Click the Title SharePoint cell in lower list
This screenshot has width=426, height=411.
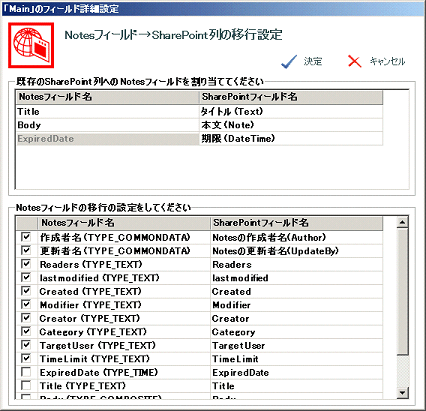pyautogui.click(x=297, y=386)
